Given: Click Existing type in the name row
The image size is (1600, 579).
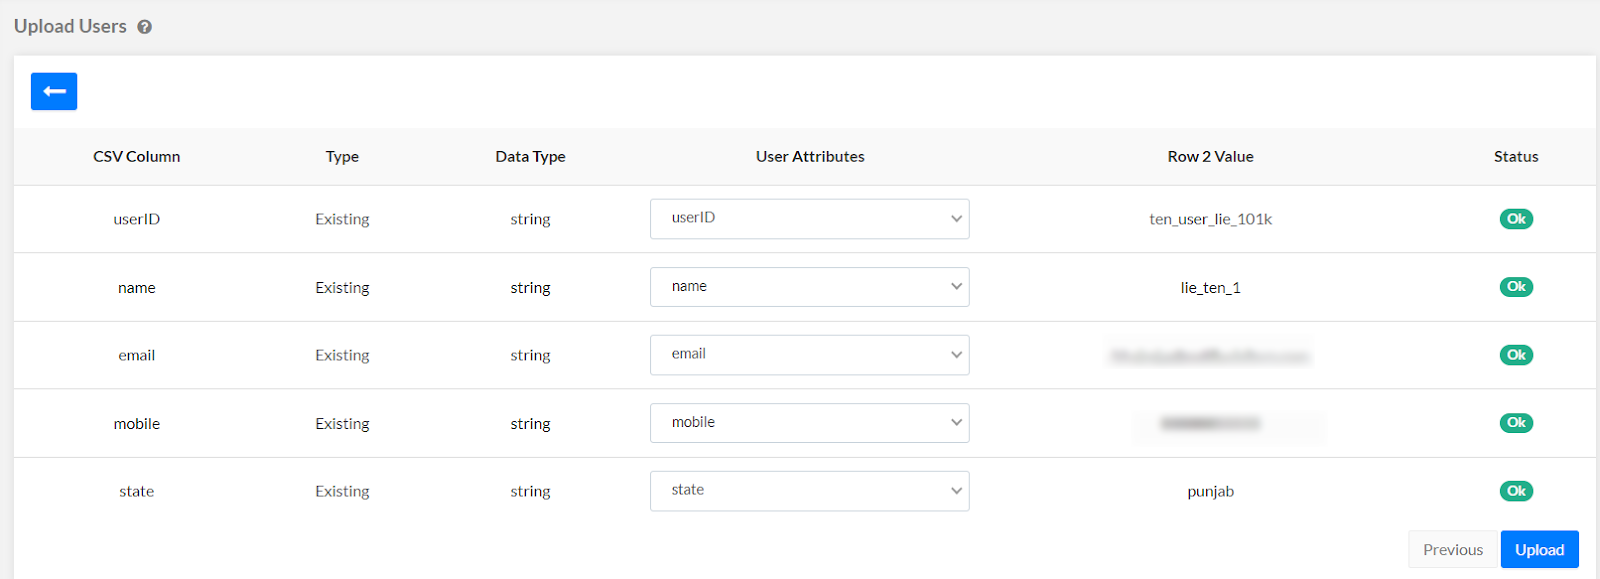Looking at the screenshot, I should (342, 288).
